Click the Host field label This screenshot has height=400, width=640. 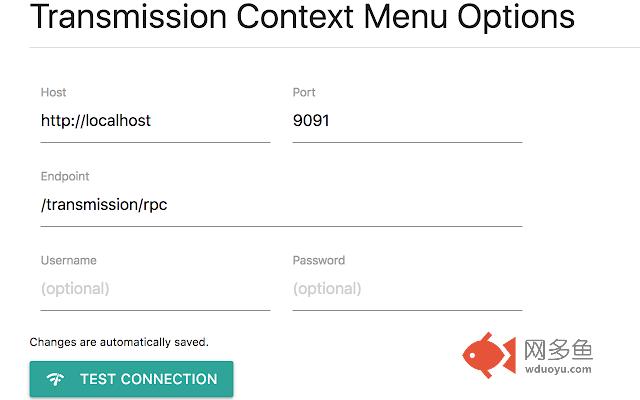53,92
